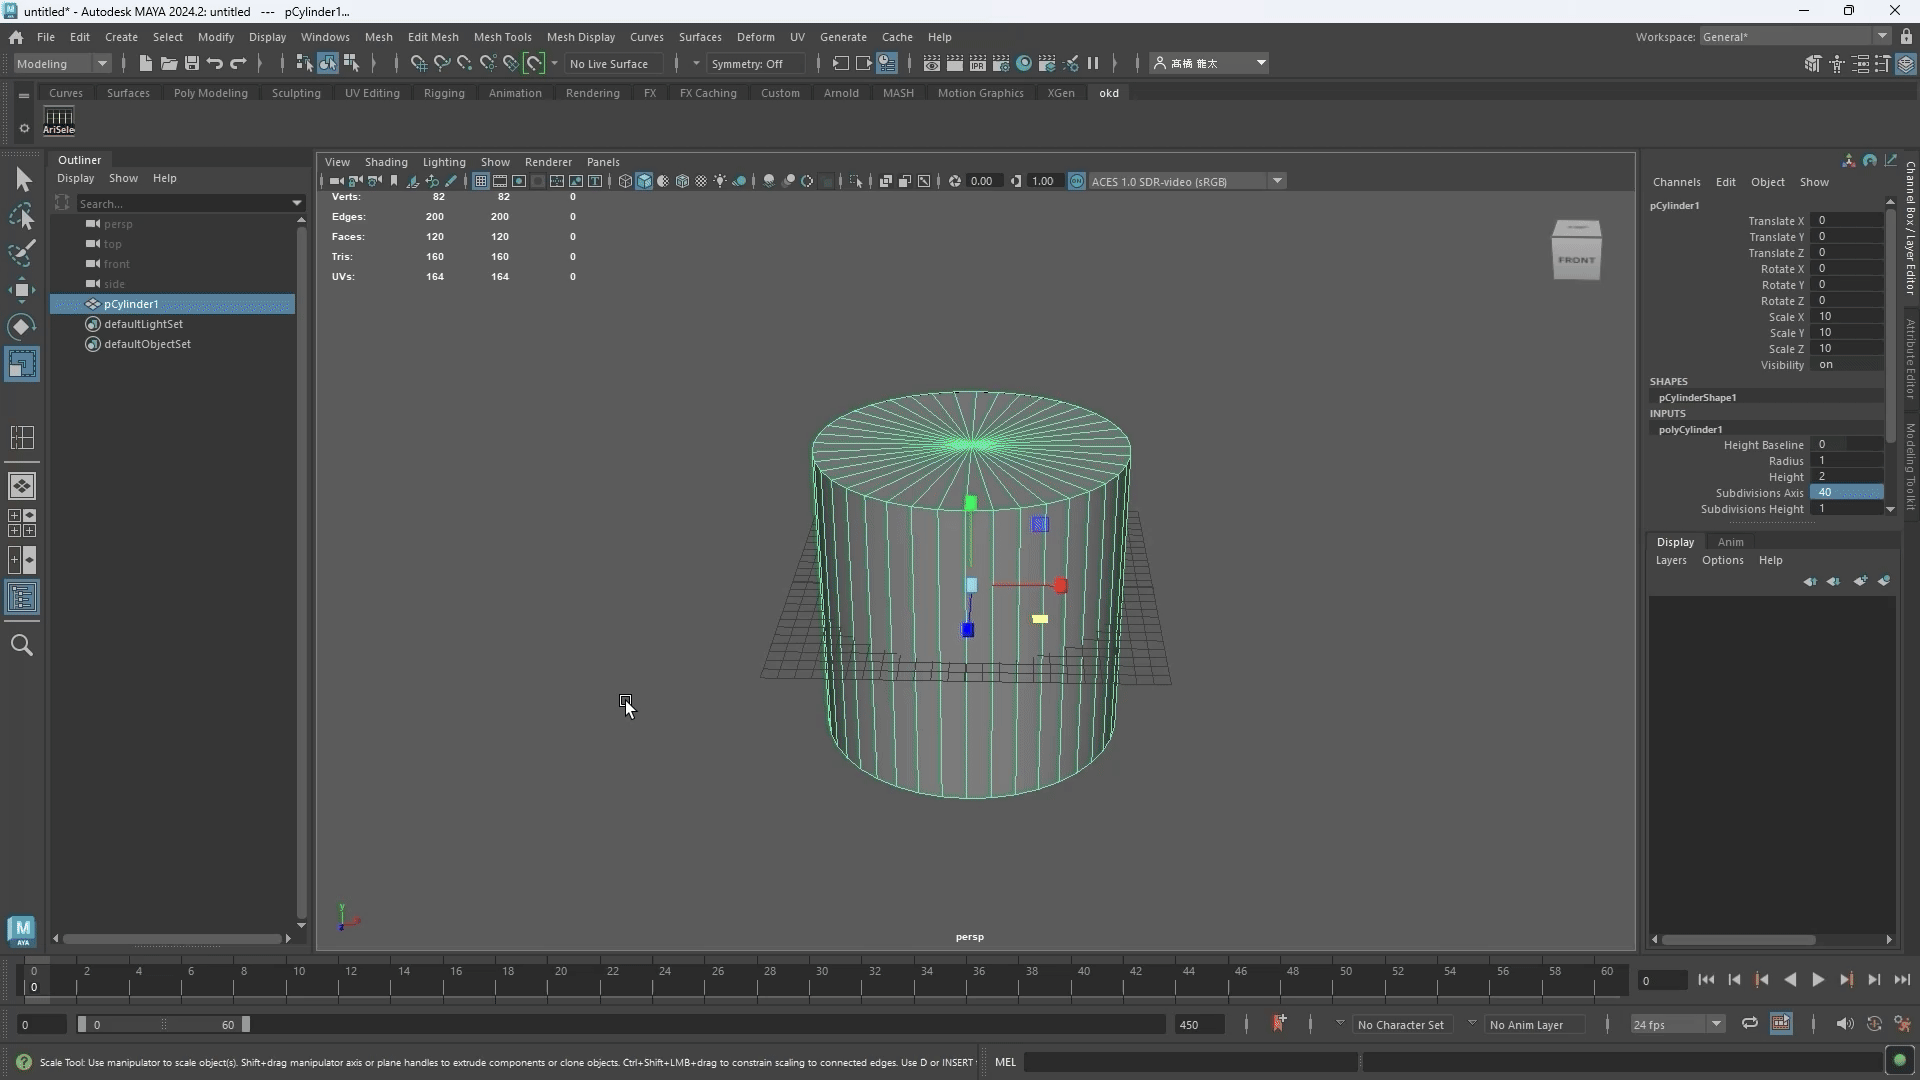This screenshot has height=1080, width=1920.
Task: Click the Paint Selection tool
Action: (x=22, y=253)
